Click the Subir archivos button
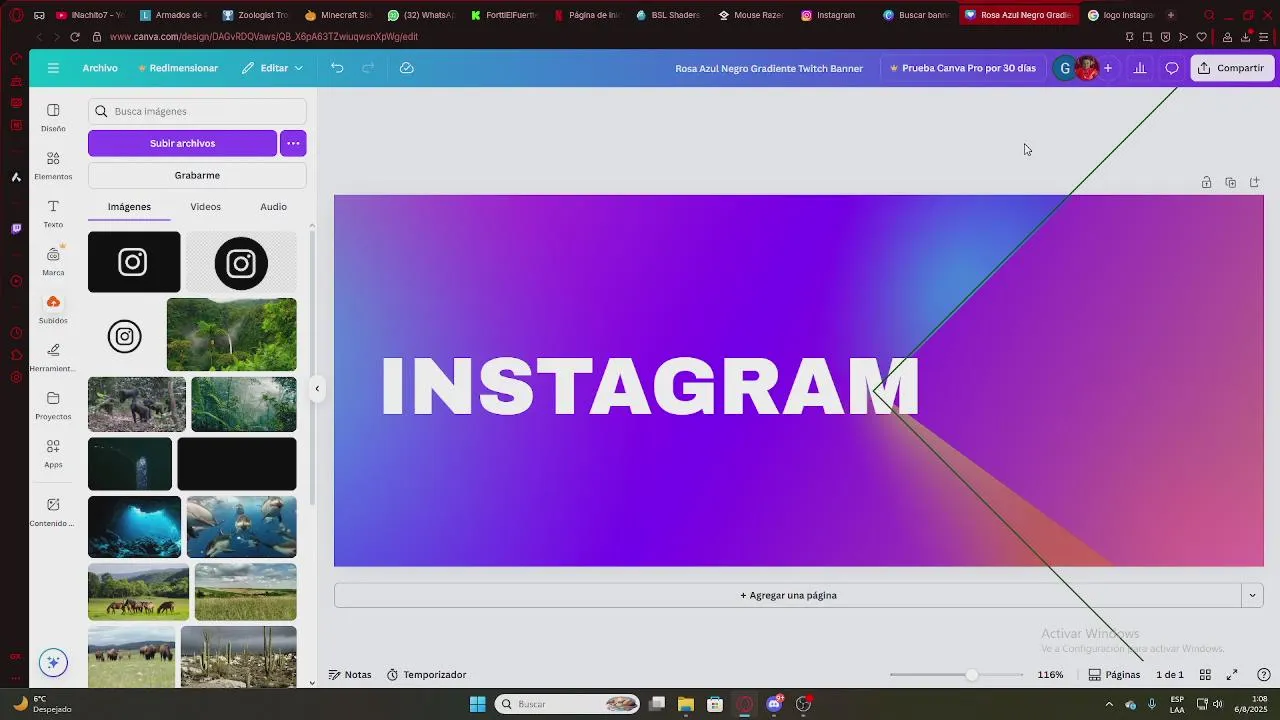The width and height of the screenshot is (1280, 720). (182, 143)
